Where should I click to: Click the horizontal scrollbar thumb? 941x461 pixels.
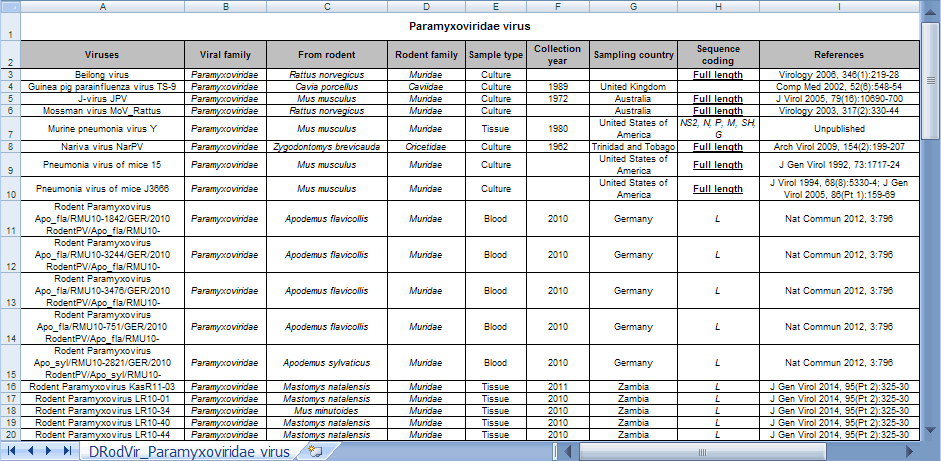pos(702,451)
